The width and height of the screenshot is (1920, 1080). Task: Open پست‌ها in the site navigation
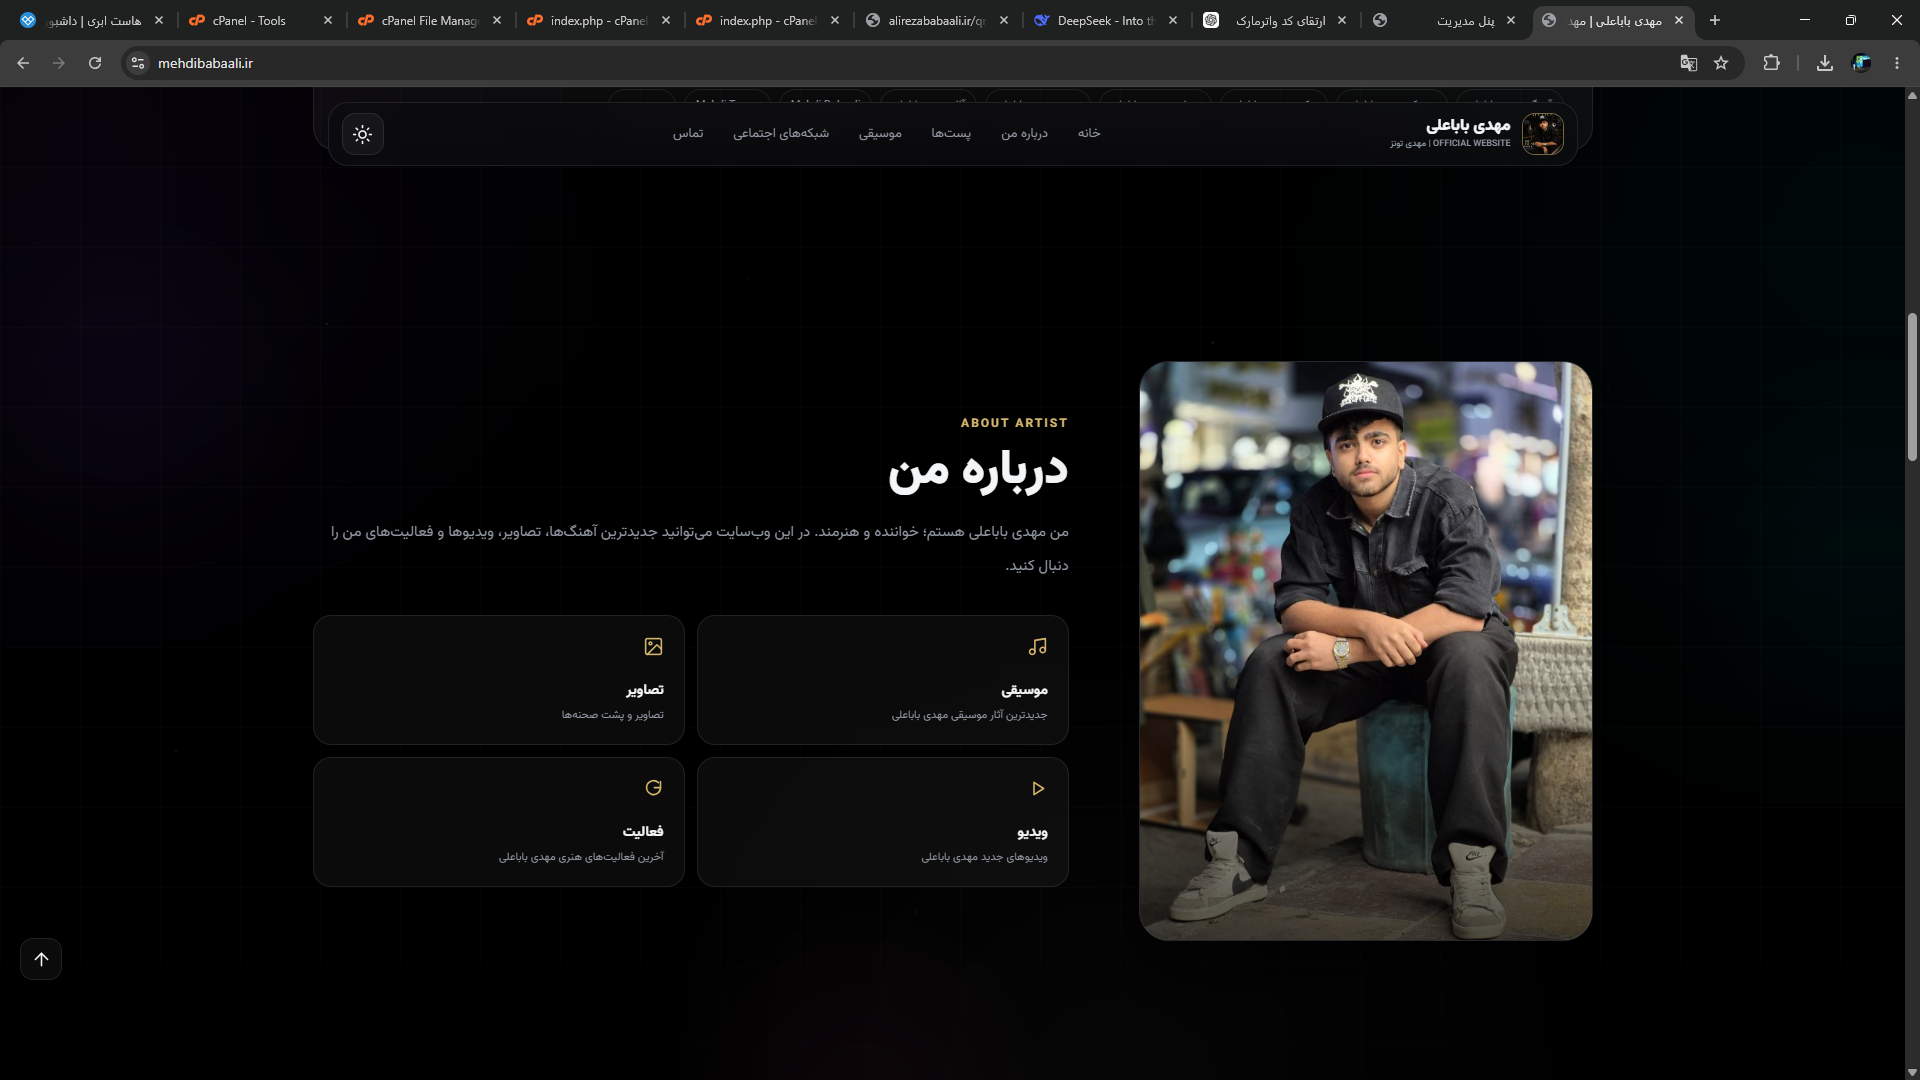coord(951,133)
